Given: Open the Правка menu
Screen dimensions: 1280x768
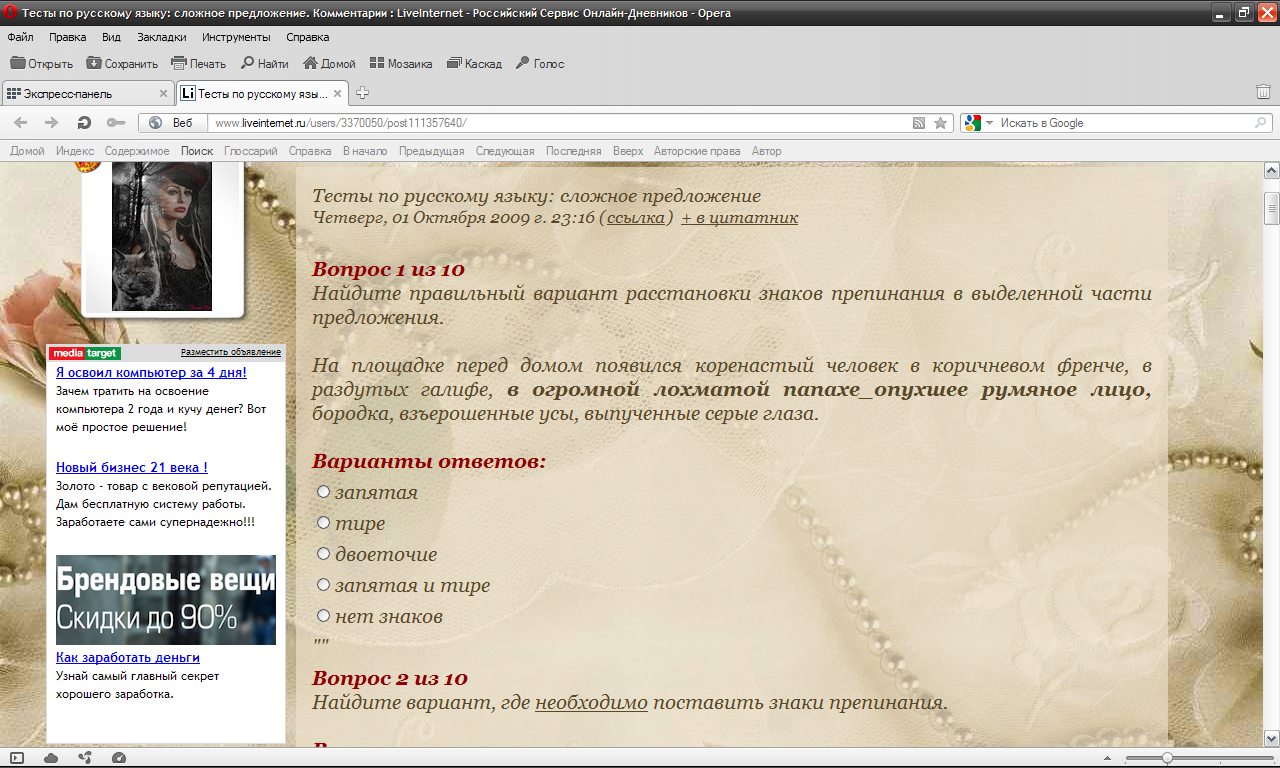Looking at the screenshot, I should tap(67, 37).
